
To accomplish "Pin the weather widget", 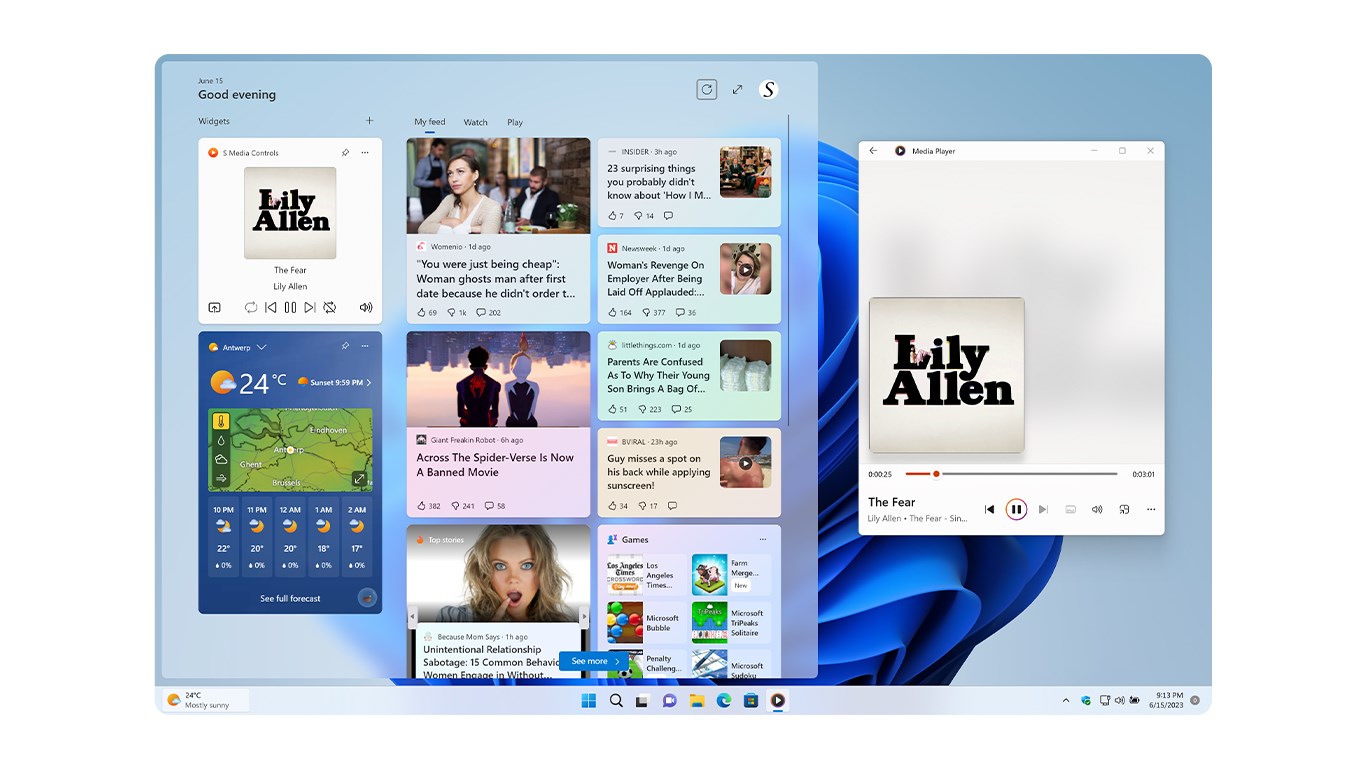I will [345, 346].
